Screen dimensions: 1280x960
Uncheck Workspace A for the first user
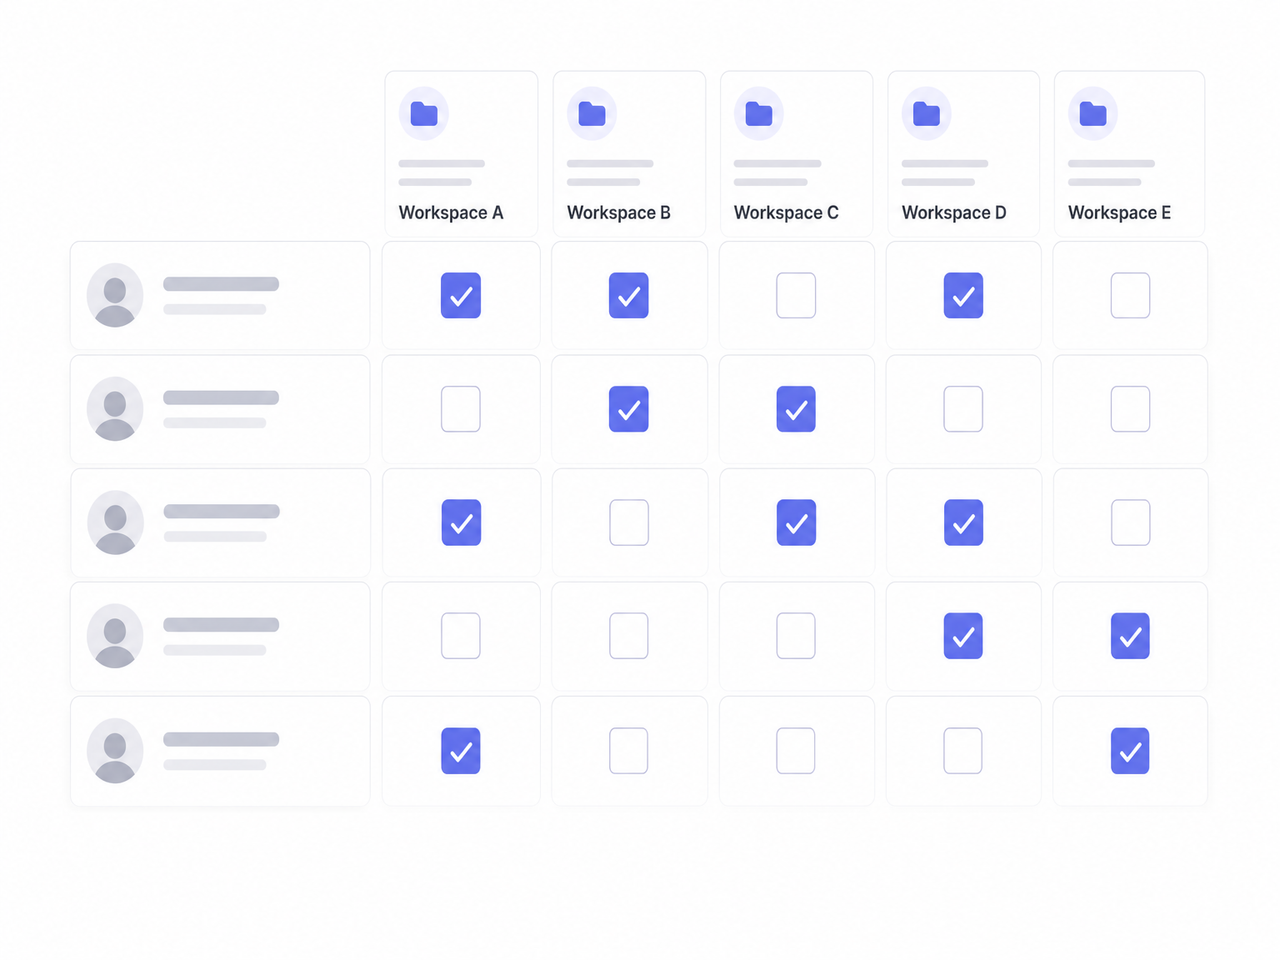[461, 295]
